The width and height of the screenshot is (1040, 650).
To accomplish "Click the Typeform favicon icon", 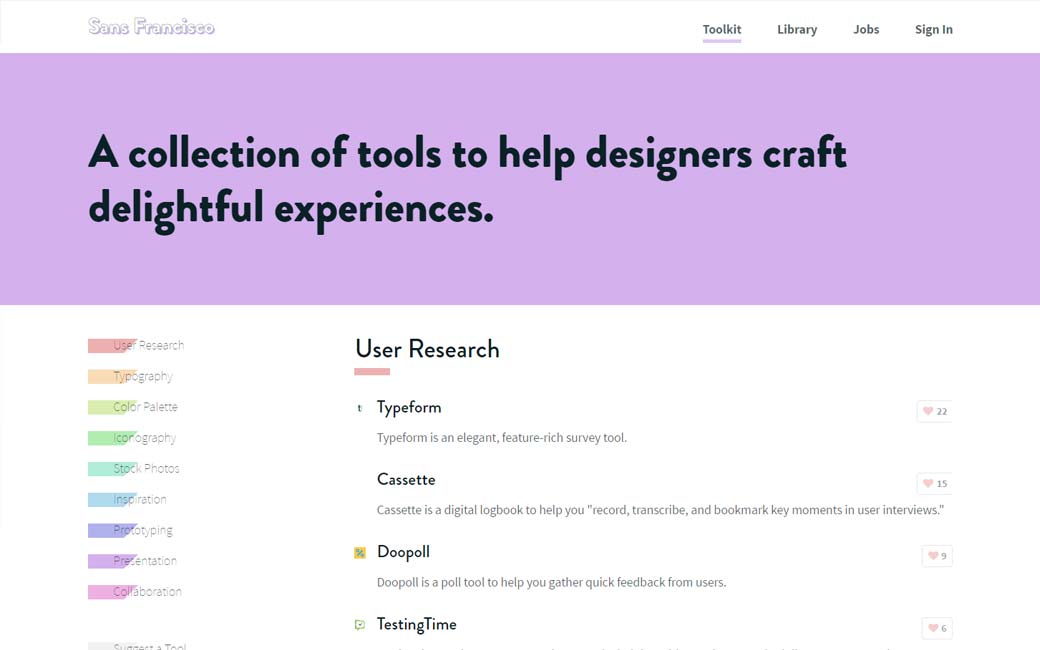I will (x=360, y=408).
